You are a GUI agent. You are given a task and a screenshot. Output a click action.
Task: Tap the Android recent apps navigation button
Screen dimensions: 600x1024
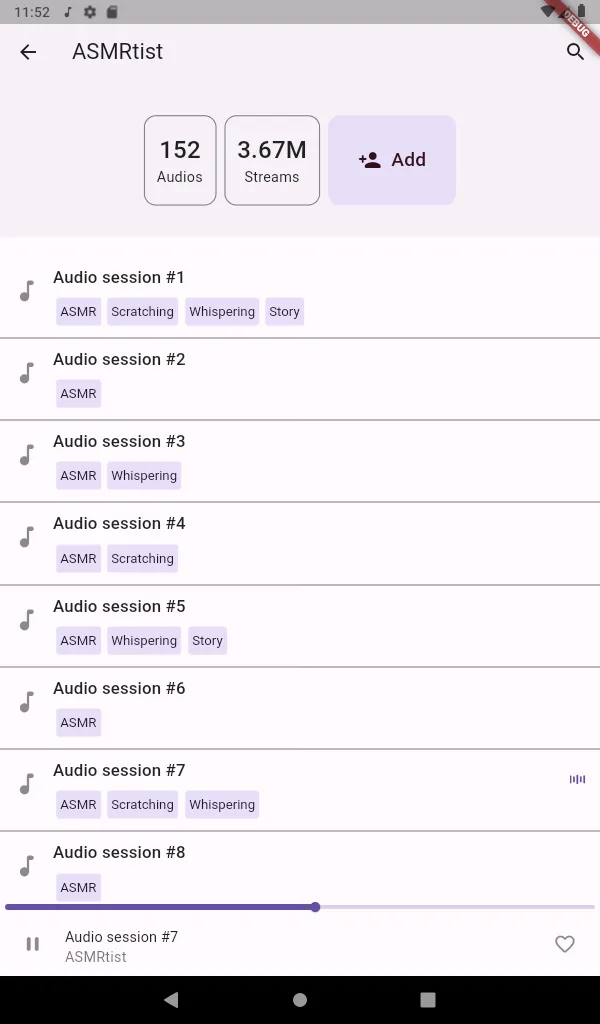click(428, 999)
